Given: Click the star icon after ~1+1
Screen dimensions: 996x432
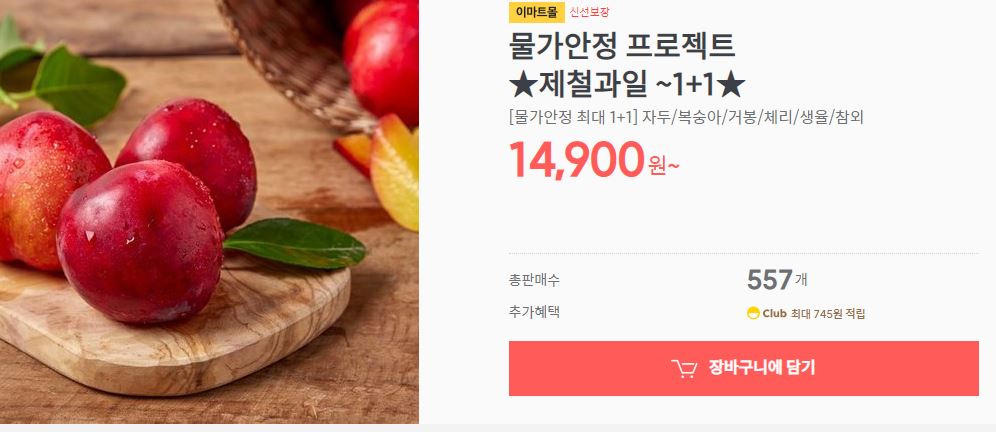Looking at the screenshot, I should (x=733, y=84).
